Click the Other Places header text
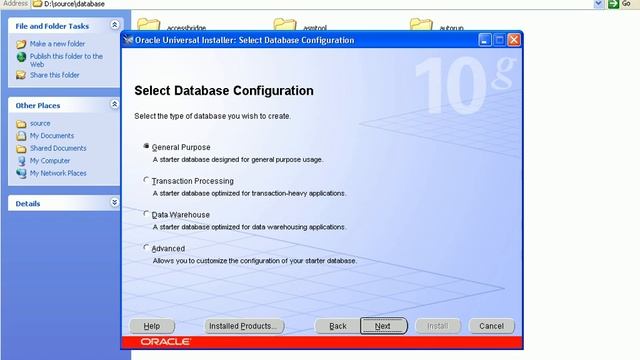 coord(38,105)
